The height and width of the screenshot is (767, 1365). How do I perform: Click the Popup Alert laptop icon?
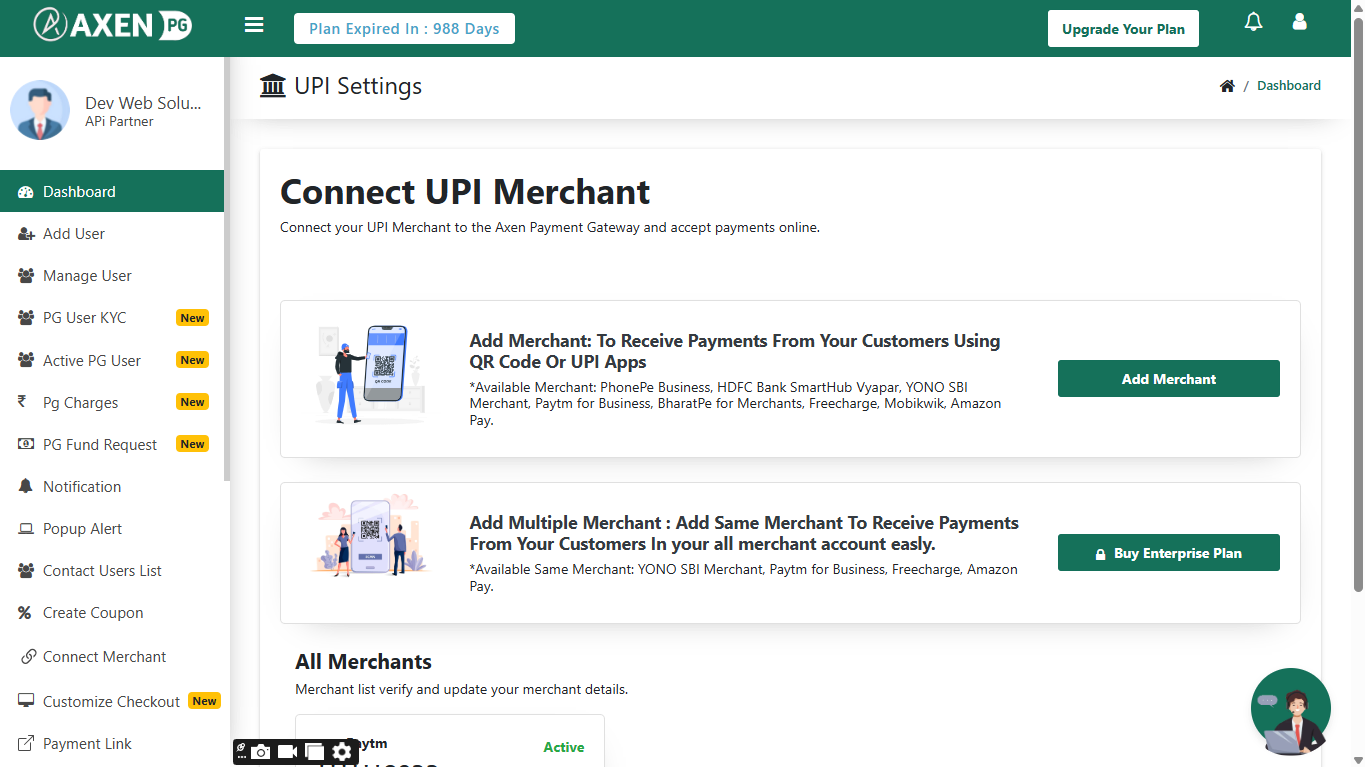26,529
